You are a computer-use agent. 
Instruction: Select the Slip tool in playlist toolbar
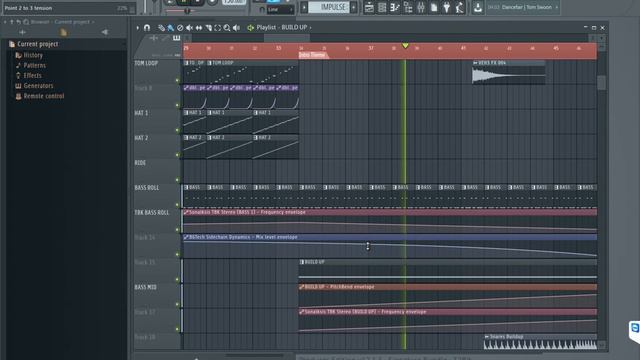pos(199,27)
